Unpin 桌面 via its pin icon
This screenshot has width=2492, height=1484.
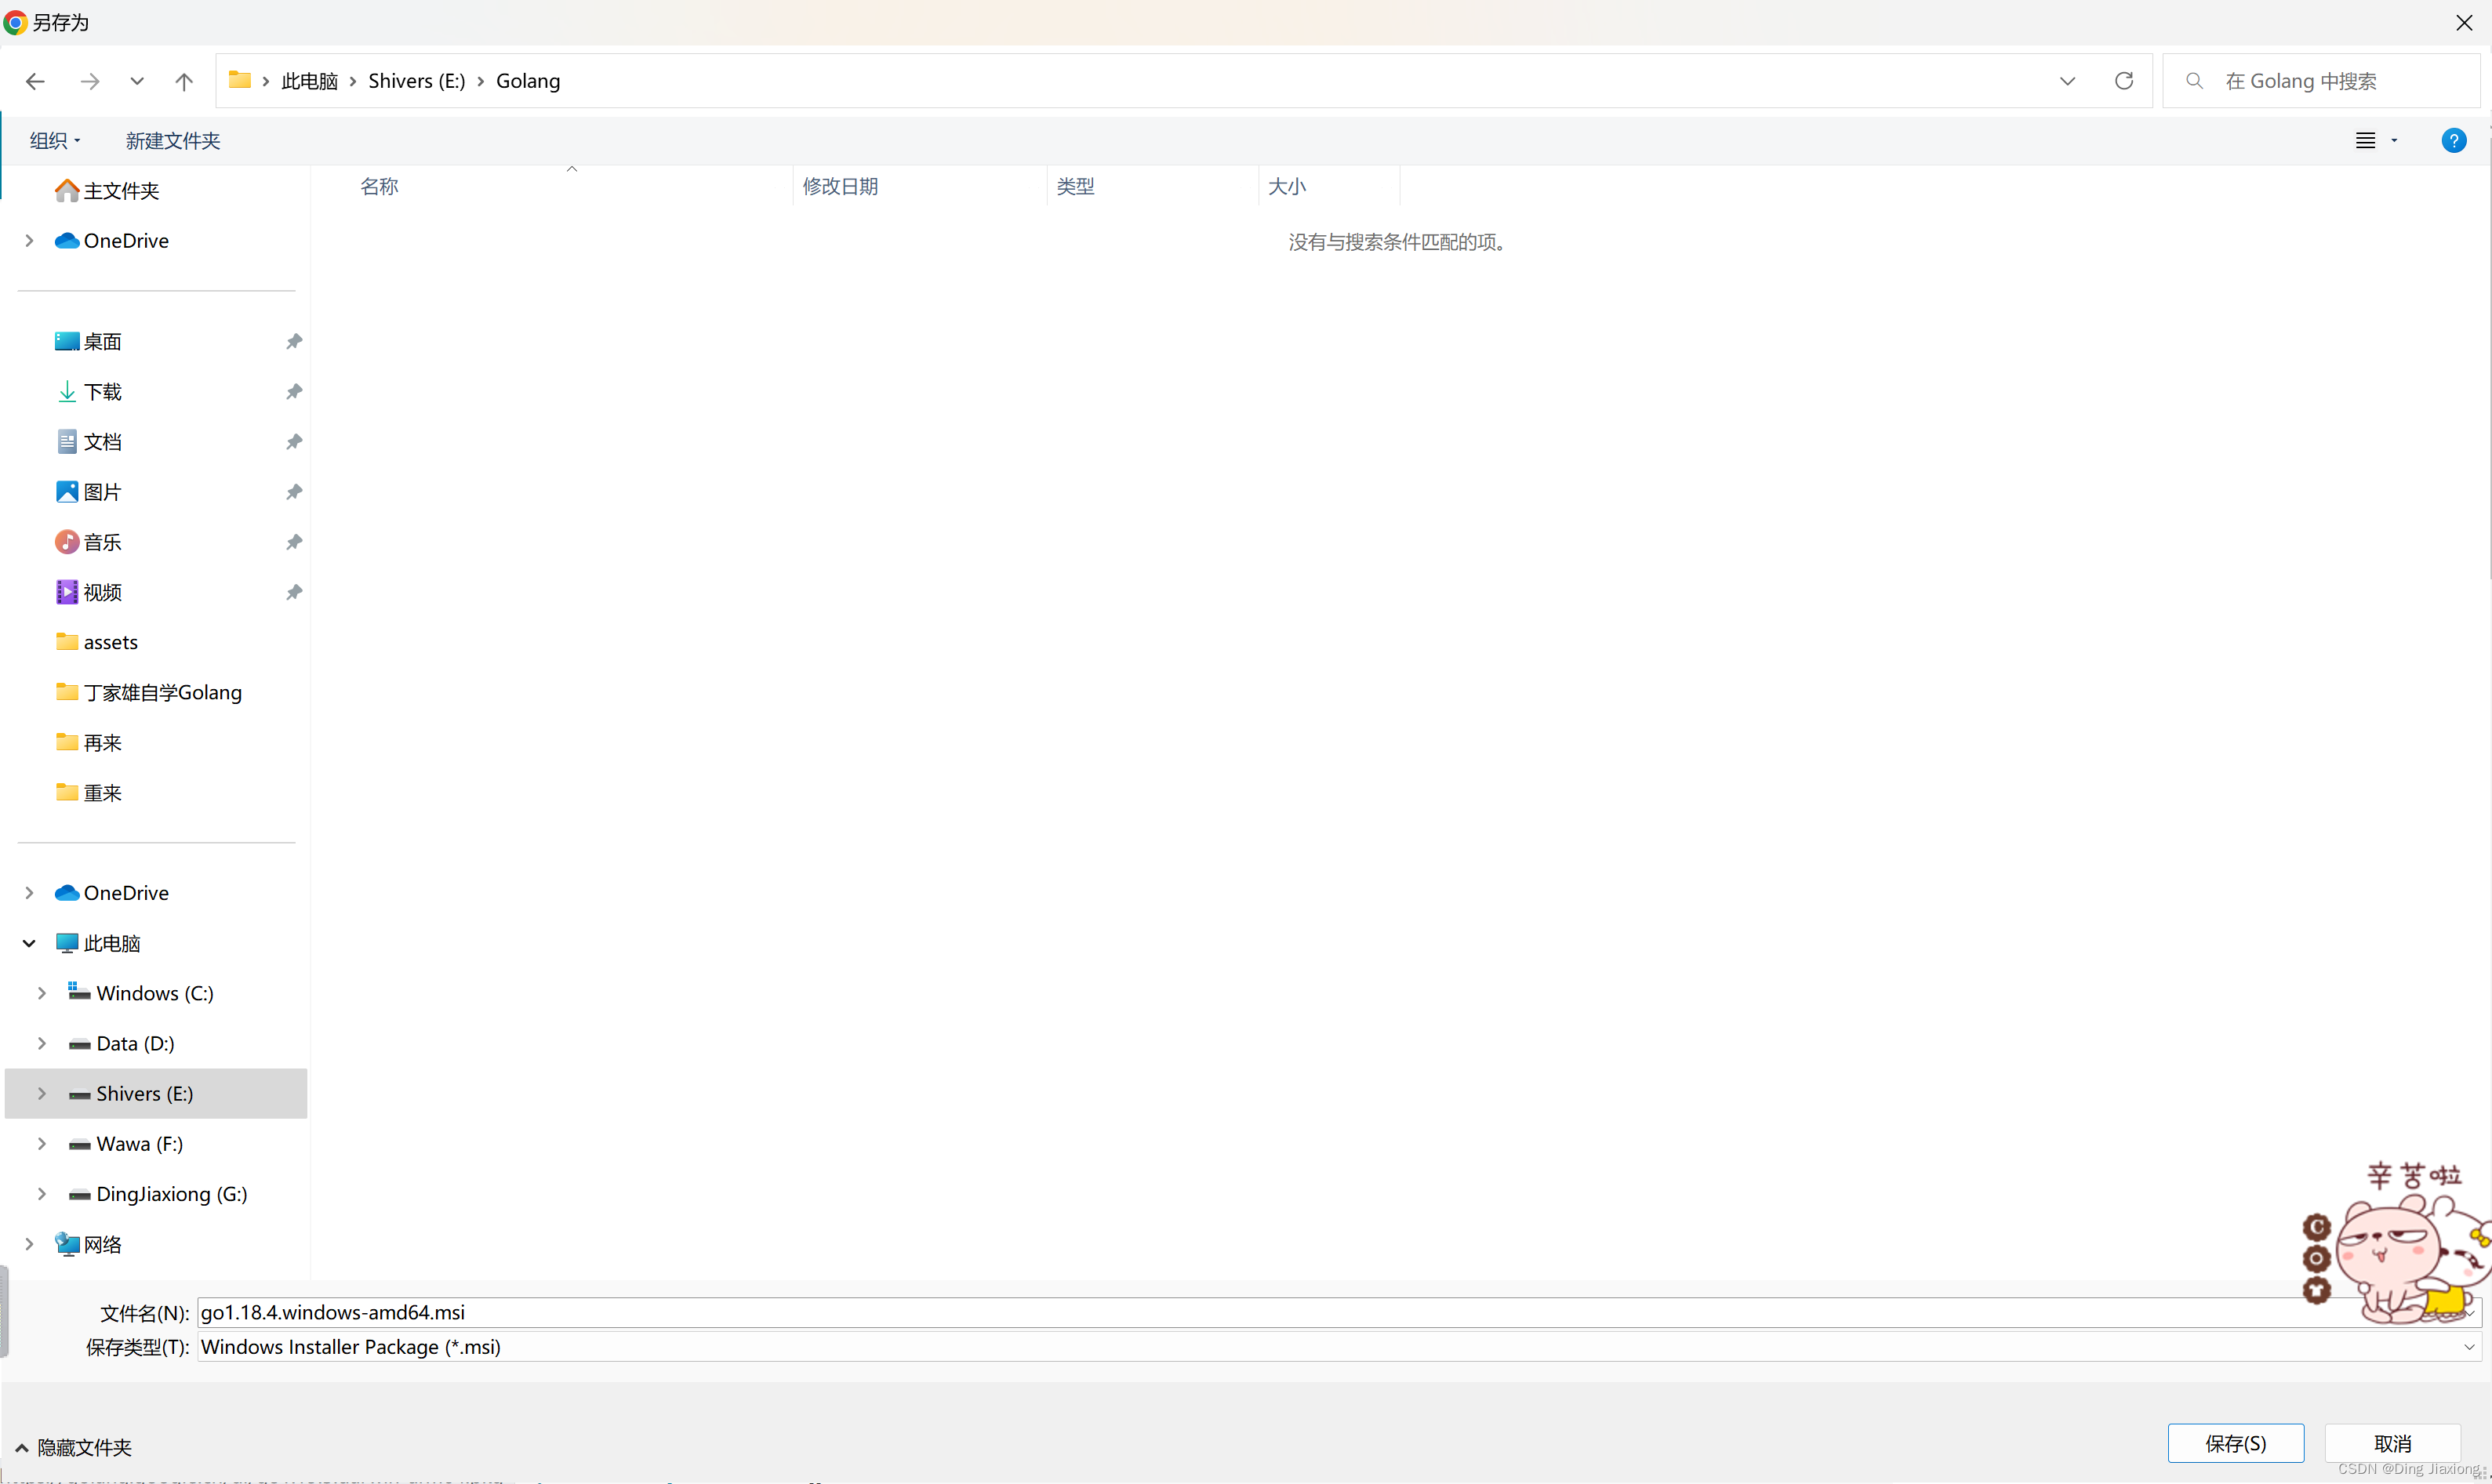coord(294,342)
